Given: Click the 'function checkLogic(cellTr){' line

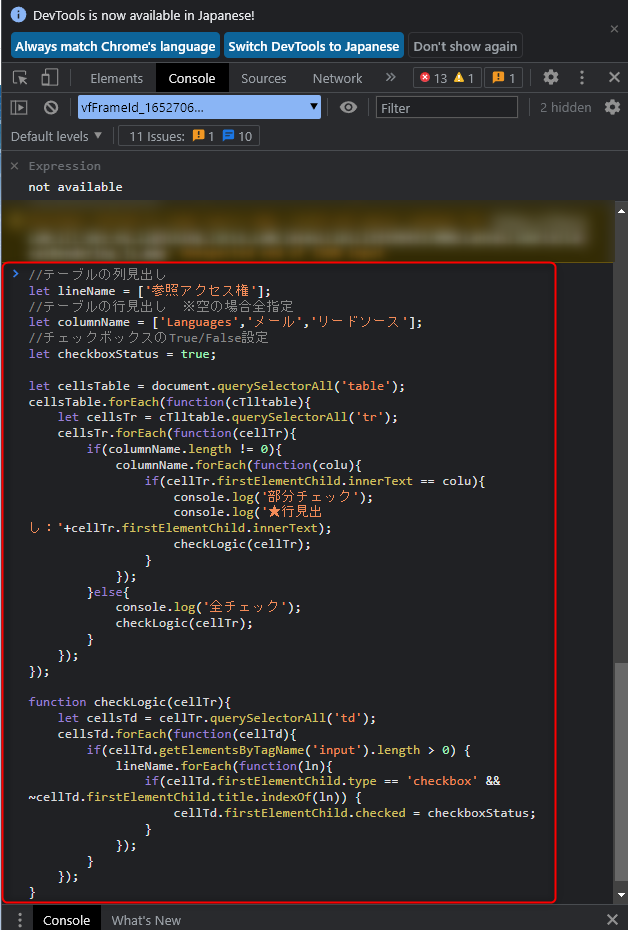Looking at the screenshot, I should coord(129,702).
